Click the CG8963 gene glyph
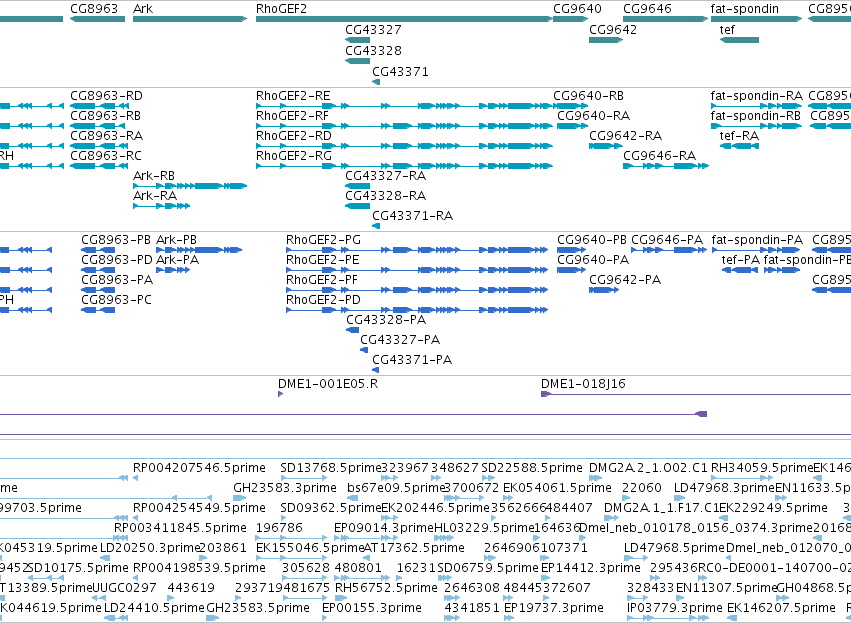The width and height of the screenshot is (851, 623). pos(98,19)
